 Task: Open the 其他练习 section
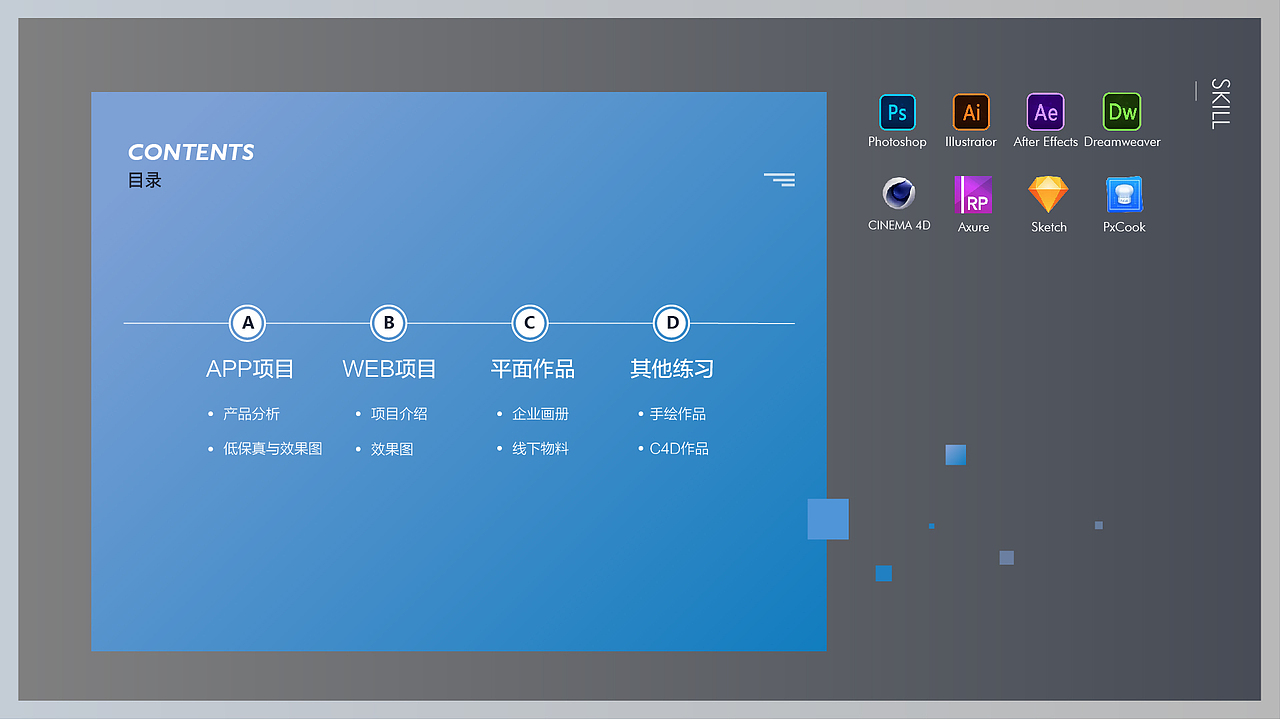[x=671, y=369]
